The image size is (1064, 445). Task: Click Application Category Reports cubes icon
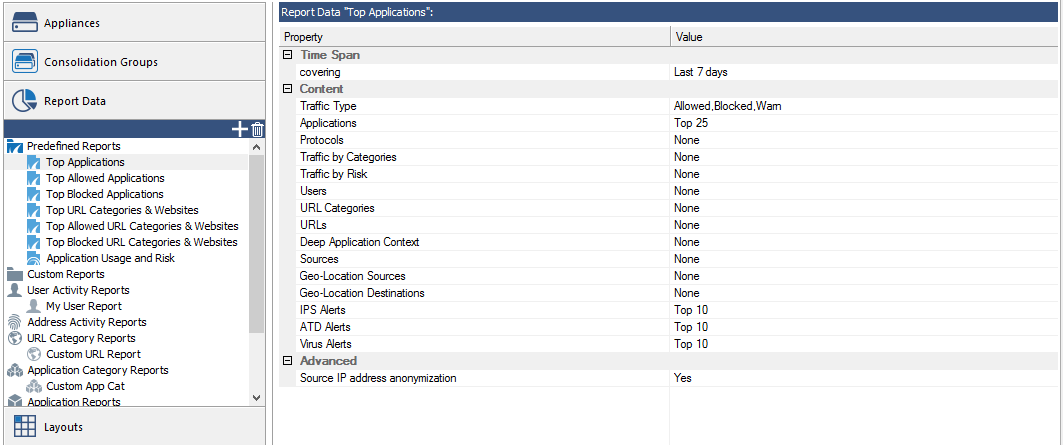15,370
